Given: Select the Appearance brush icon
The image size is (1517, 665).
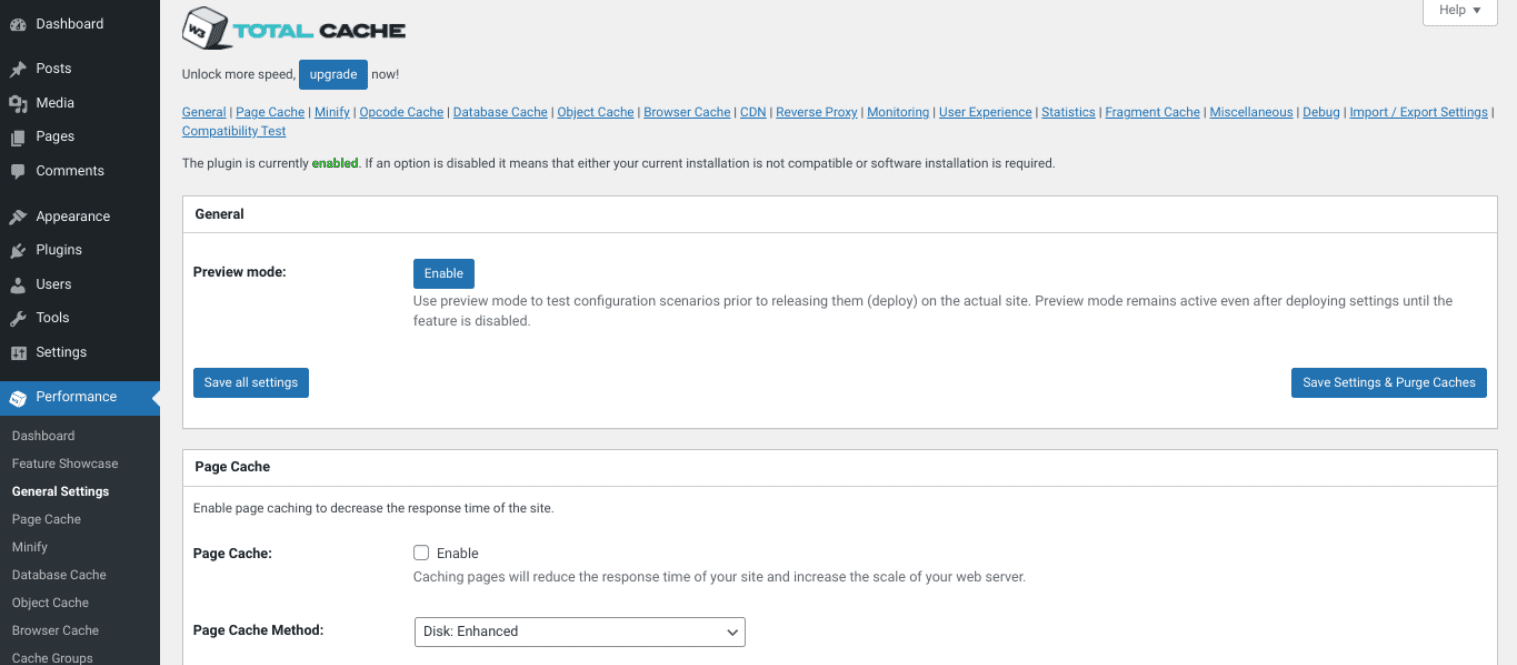Looking at the screenshot, I should [18, 216].
